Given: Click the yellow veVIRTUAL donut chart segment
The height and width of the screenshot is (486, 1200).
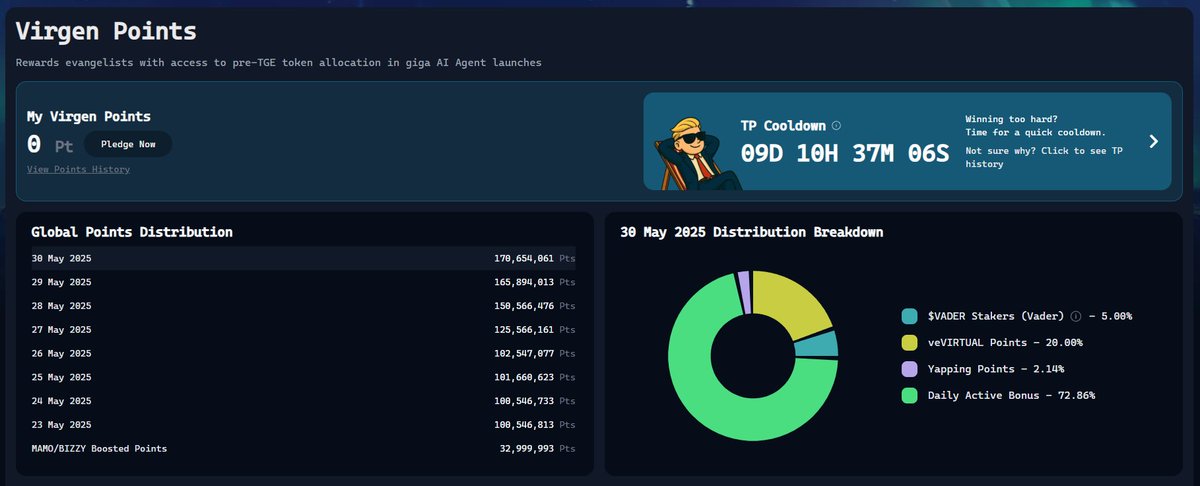Looking at the screenshot, I should [790, 300].
